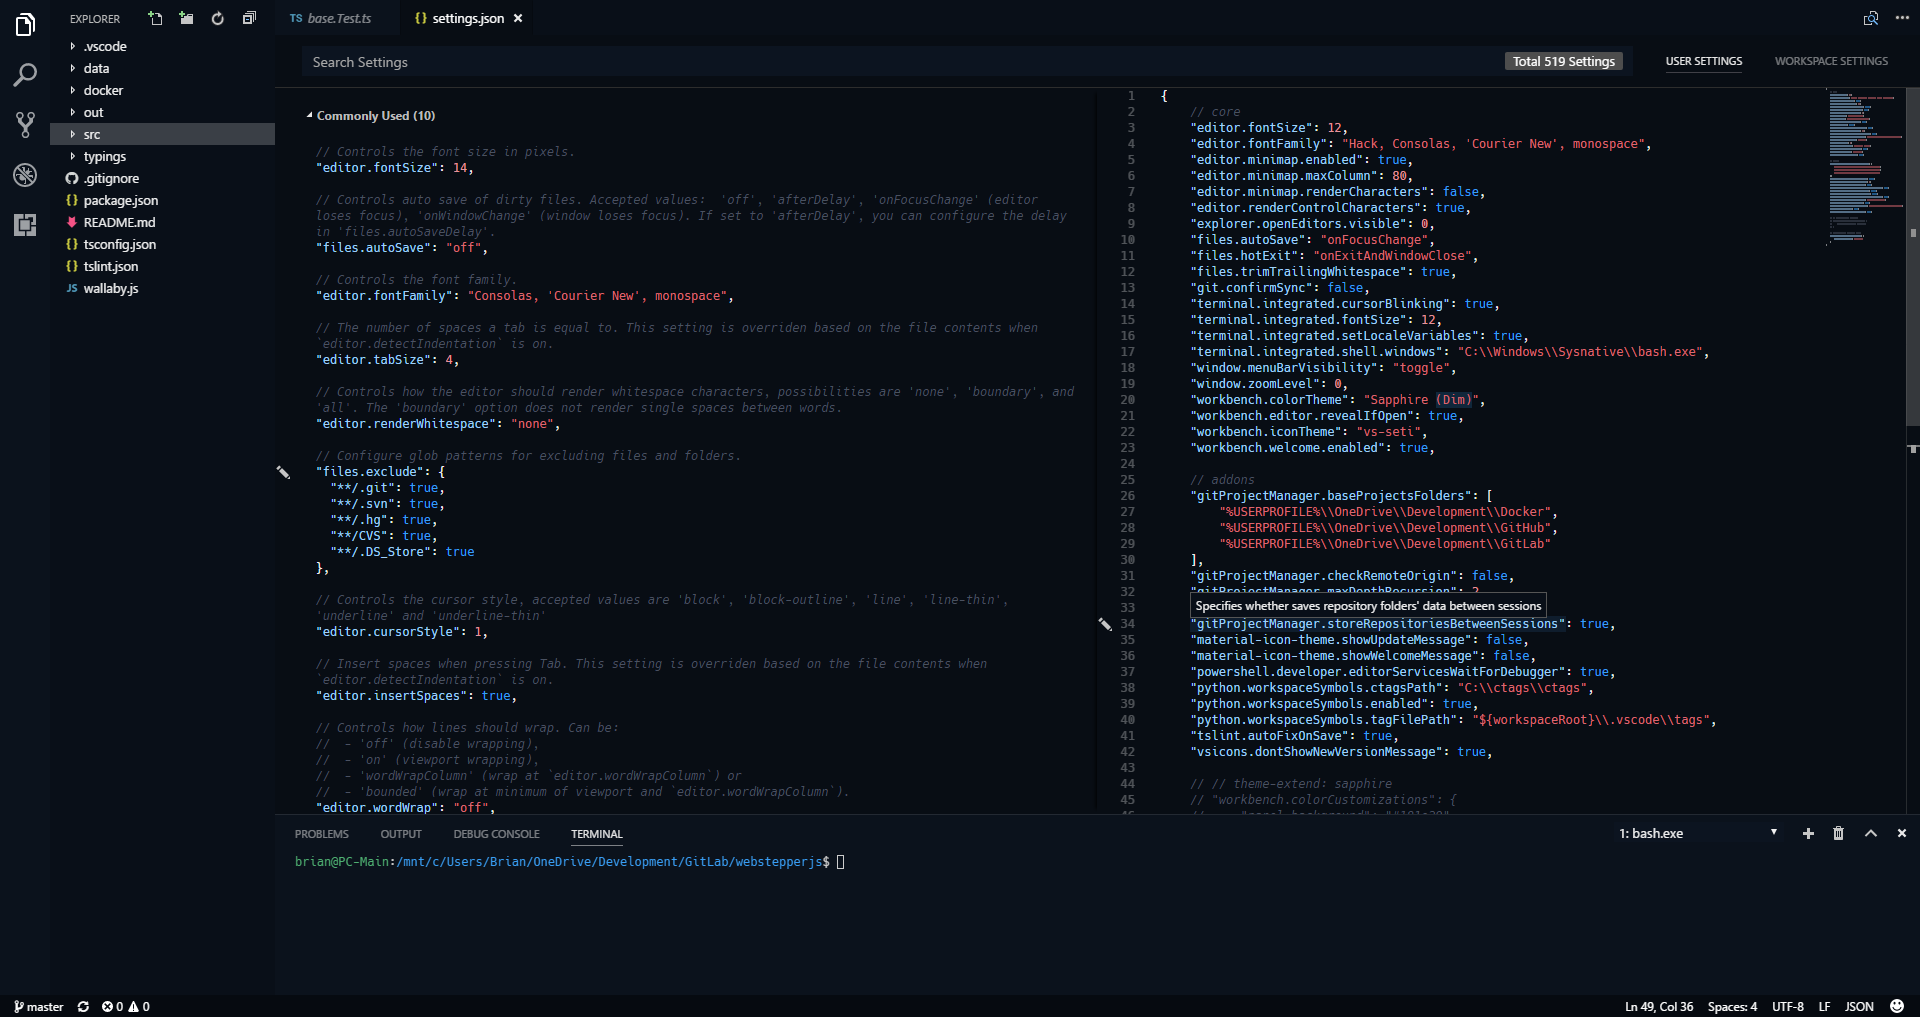
Task: Collapse all folders in Explorer
Action: (249, 18)
